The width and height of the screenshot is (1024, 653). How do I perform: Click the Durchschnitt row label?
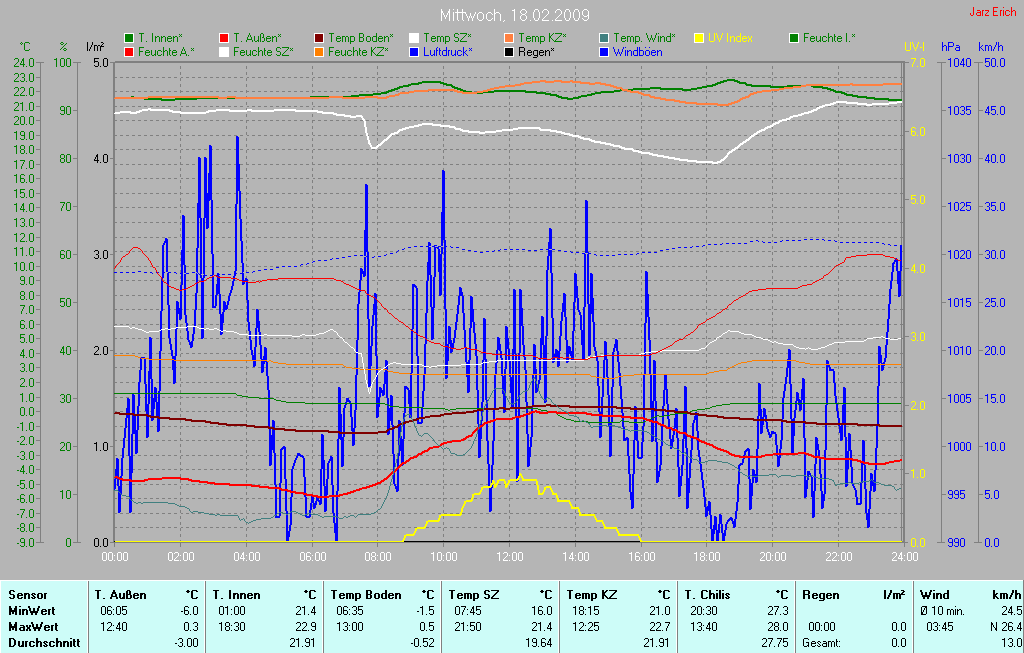coord(44,642)
